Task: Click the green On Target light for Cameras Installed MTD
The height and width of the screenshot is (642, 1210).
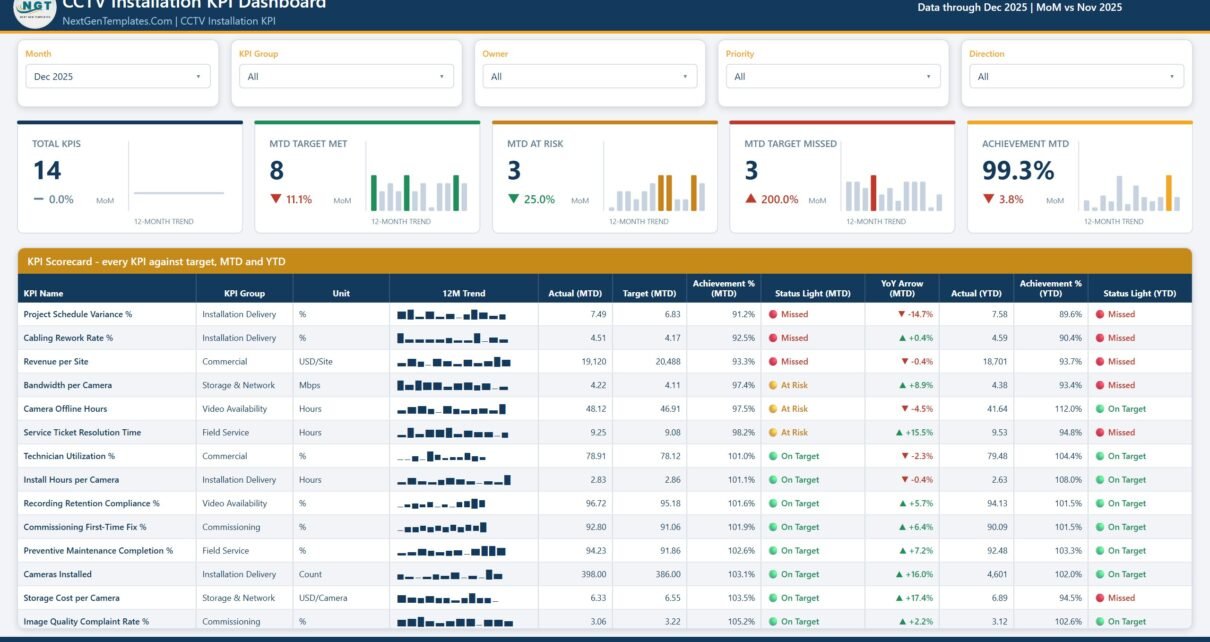Action: pos(773,574)
